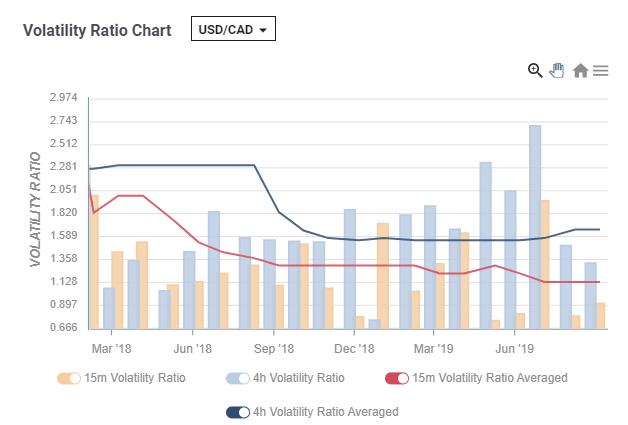This screenshot has height=425, width=628.
Task: Disable the 15m Volatility Ratio Averaged switch
Action: tap(396, 378)
